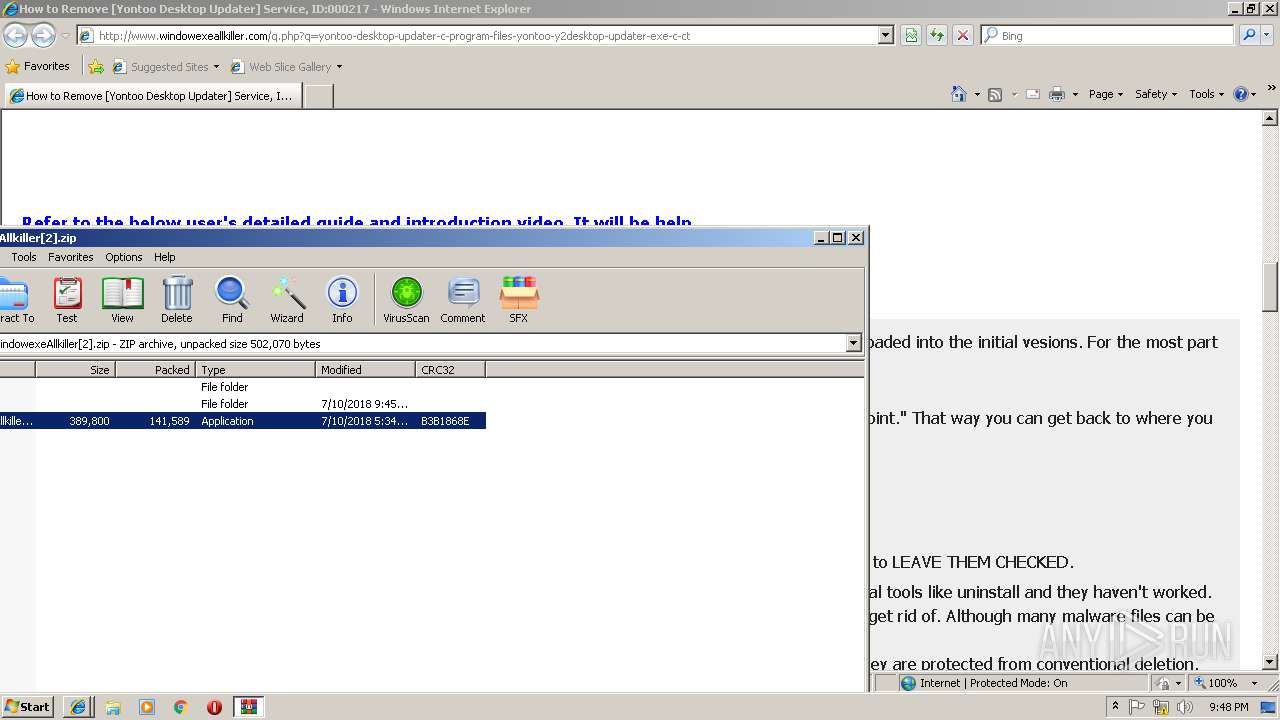Open Windows Explorer folder from the taskbar
Viewport: 1280px width, 720px height.
(x=113, y=707)
